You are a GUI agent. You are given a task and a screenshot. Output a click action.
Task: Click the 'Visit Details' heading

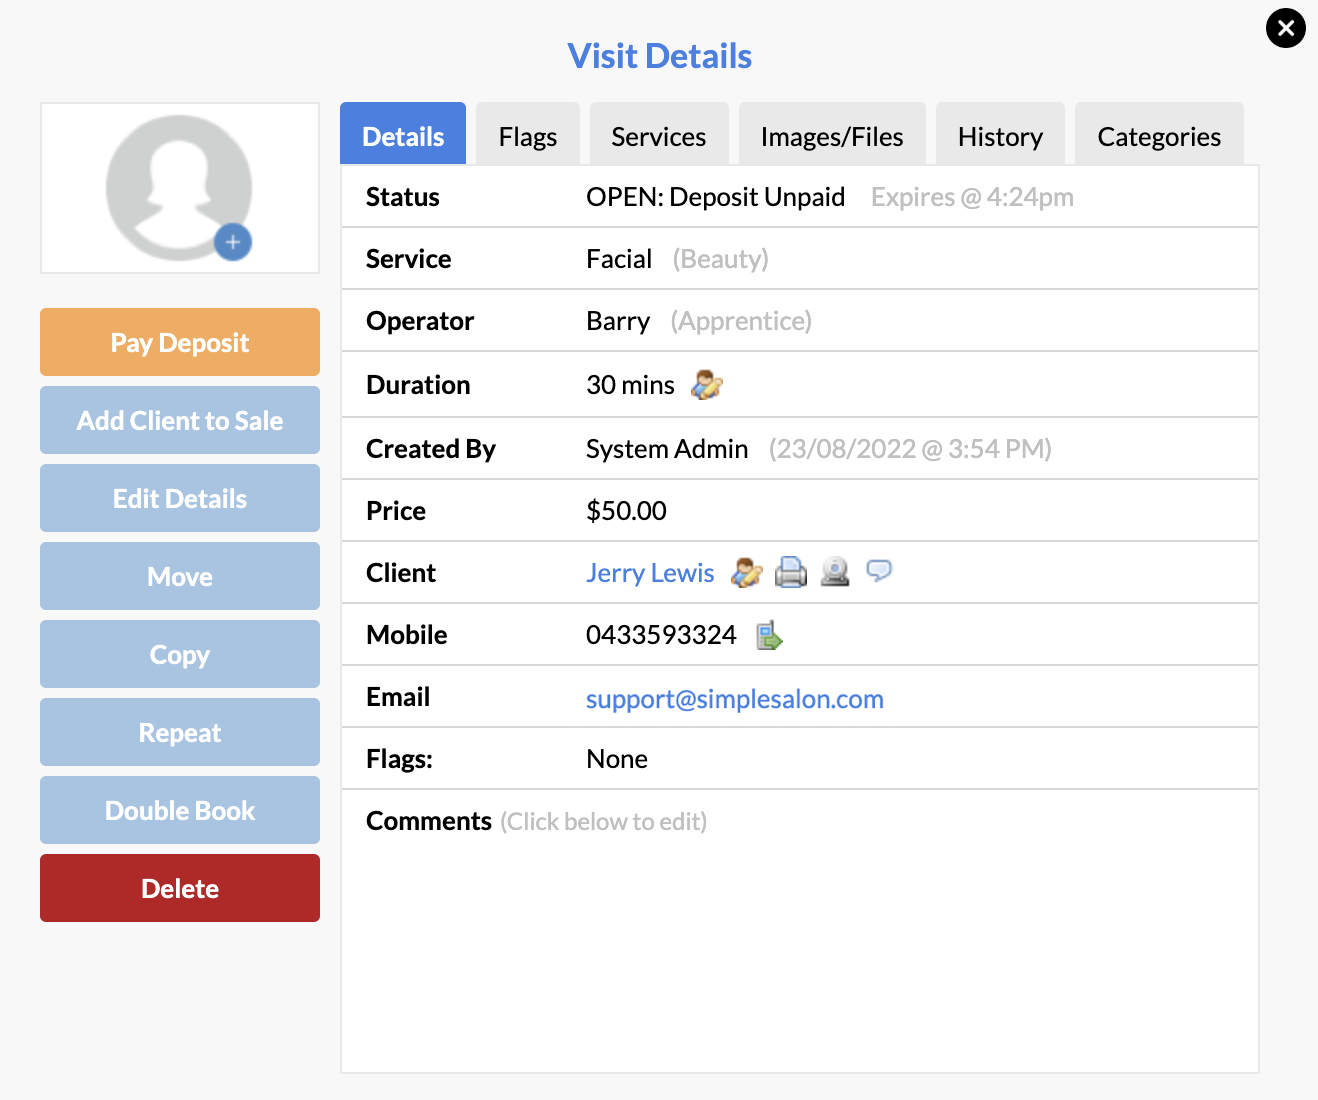coord(660,56)
